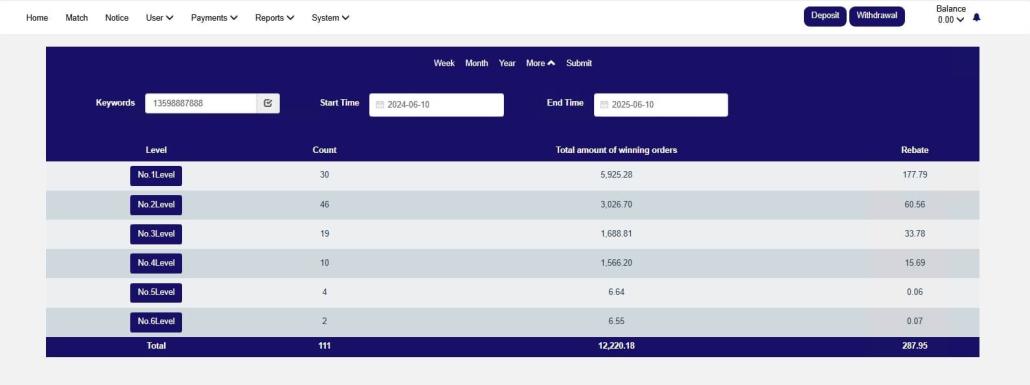1030x385 pixels.
Task: Go to the Home page
Action: pyautogui.click(x=37, y=18)
